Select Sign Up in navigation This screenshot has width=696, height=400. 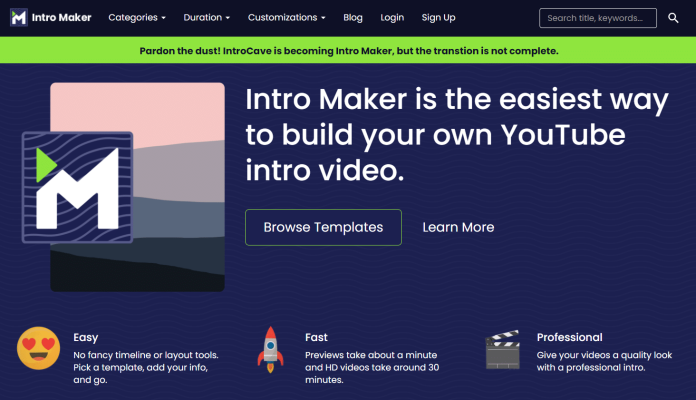[438, 18]
